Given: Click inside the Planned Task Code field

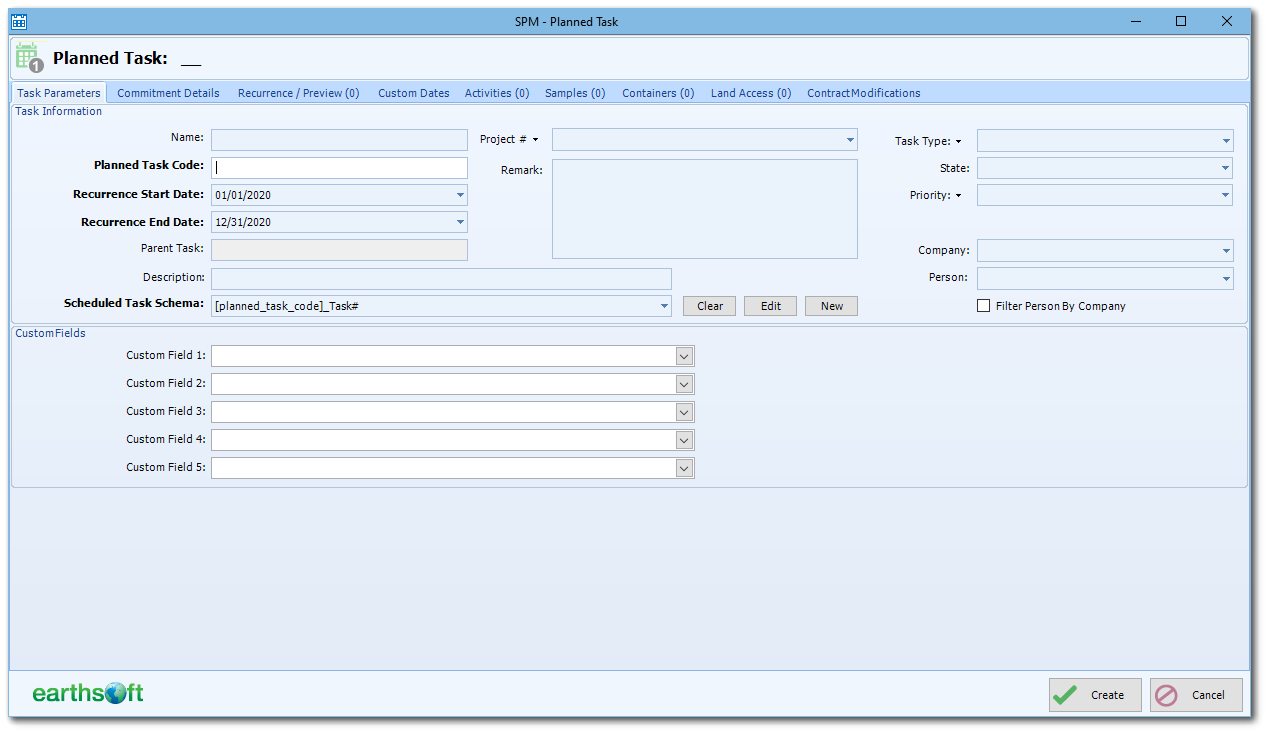Looking at the screenshot, I should click(x=339, y=167).
